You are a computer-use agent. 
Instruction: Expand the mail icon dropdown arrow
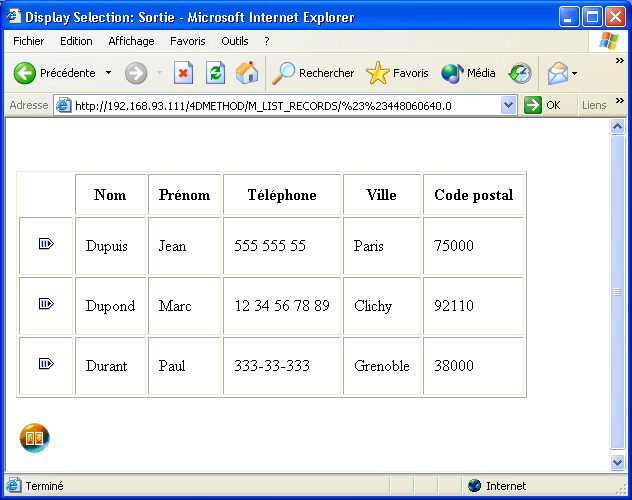[x=574, y=74]
